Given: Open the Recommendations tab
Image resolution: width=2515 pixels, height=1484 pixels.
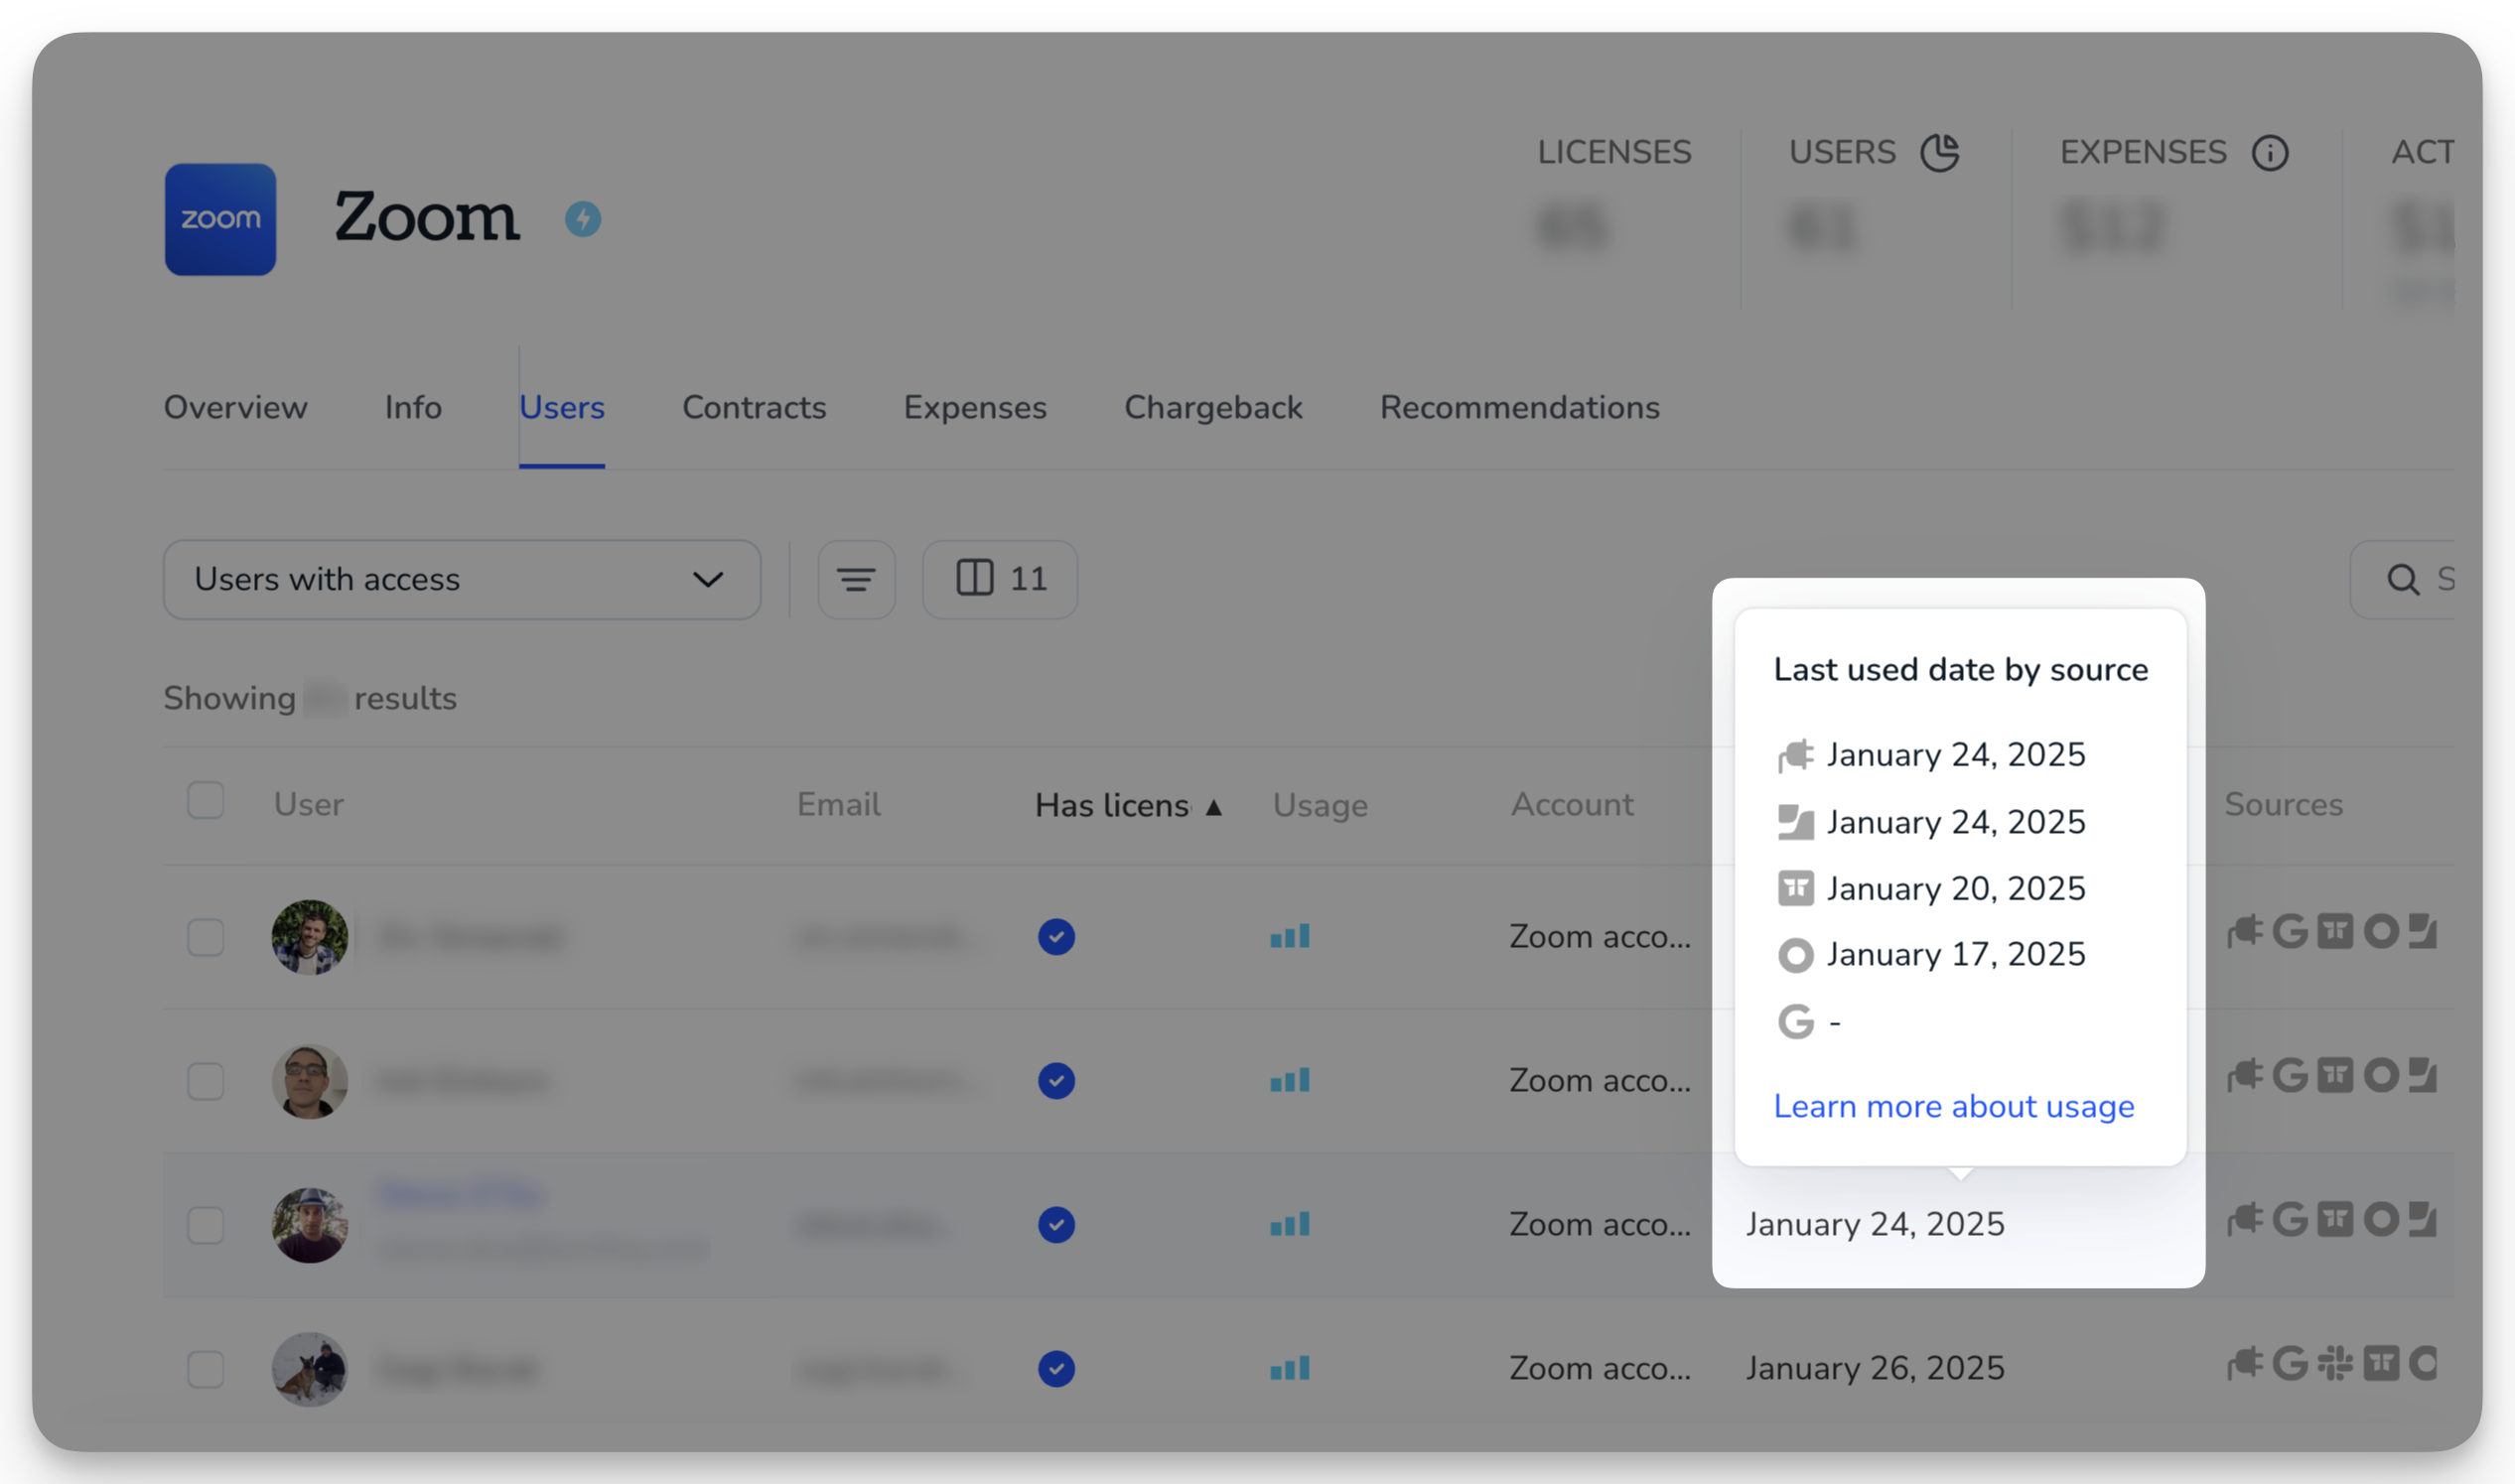Looking at the screenshot, I should click(1520, 407).
